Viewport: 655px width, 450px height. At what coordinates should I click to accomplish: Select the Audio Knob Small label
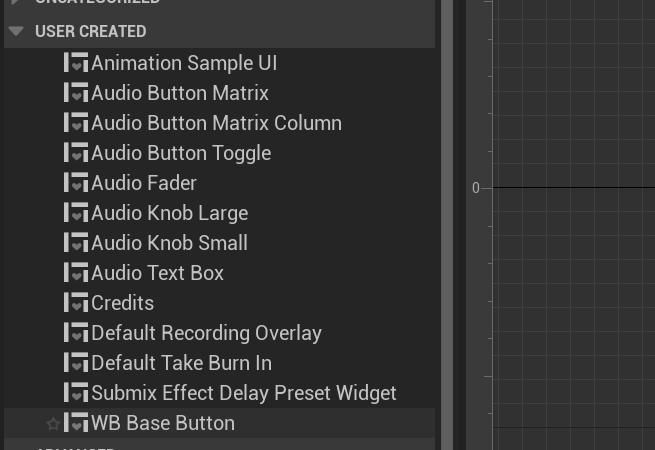click(x=169, y=243)
